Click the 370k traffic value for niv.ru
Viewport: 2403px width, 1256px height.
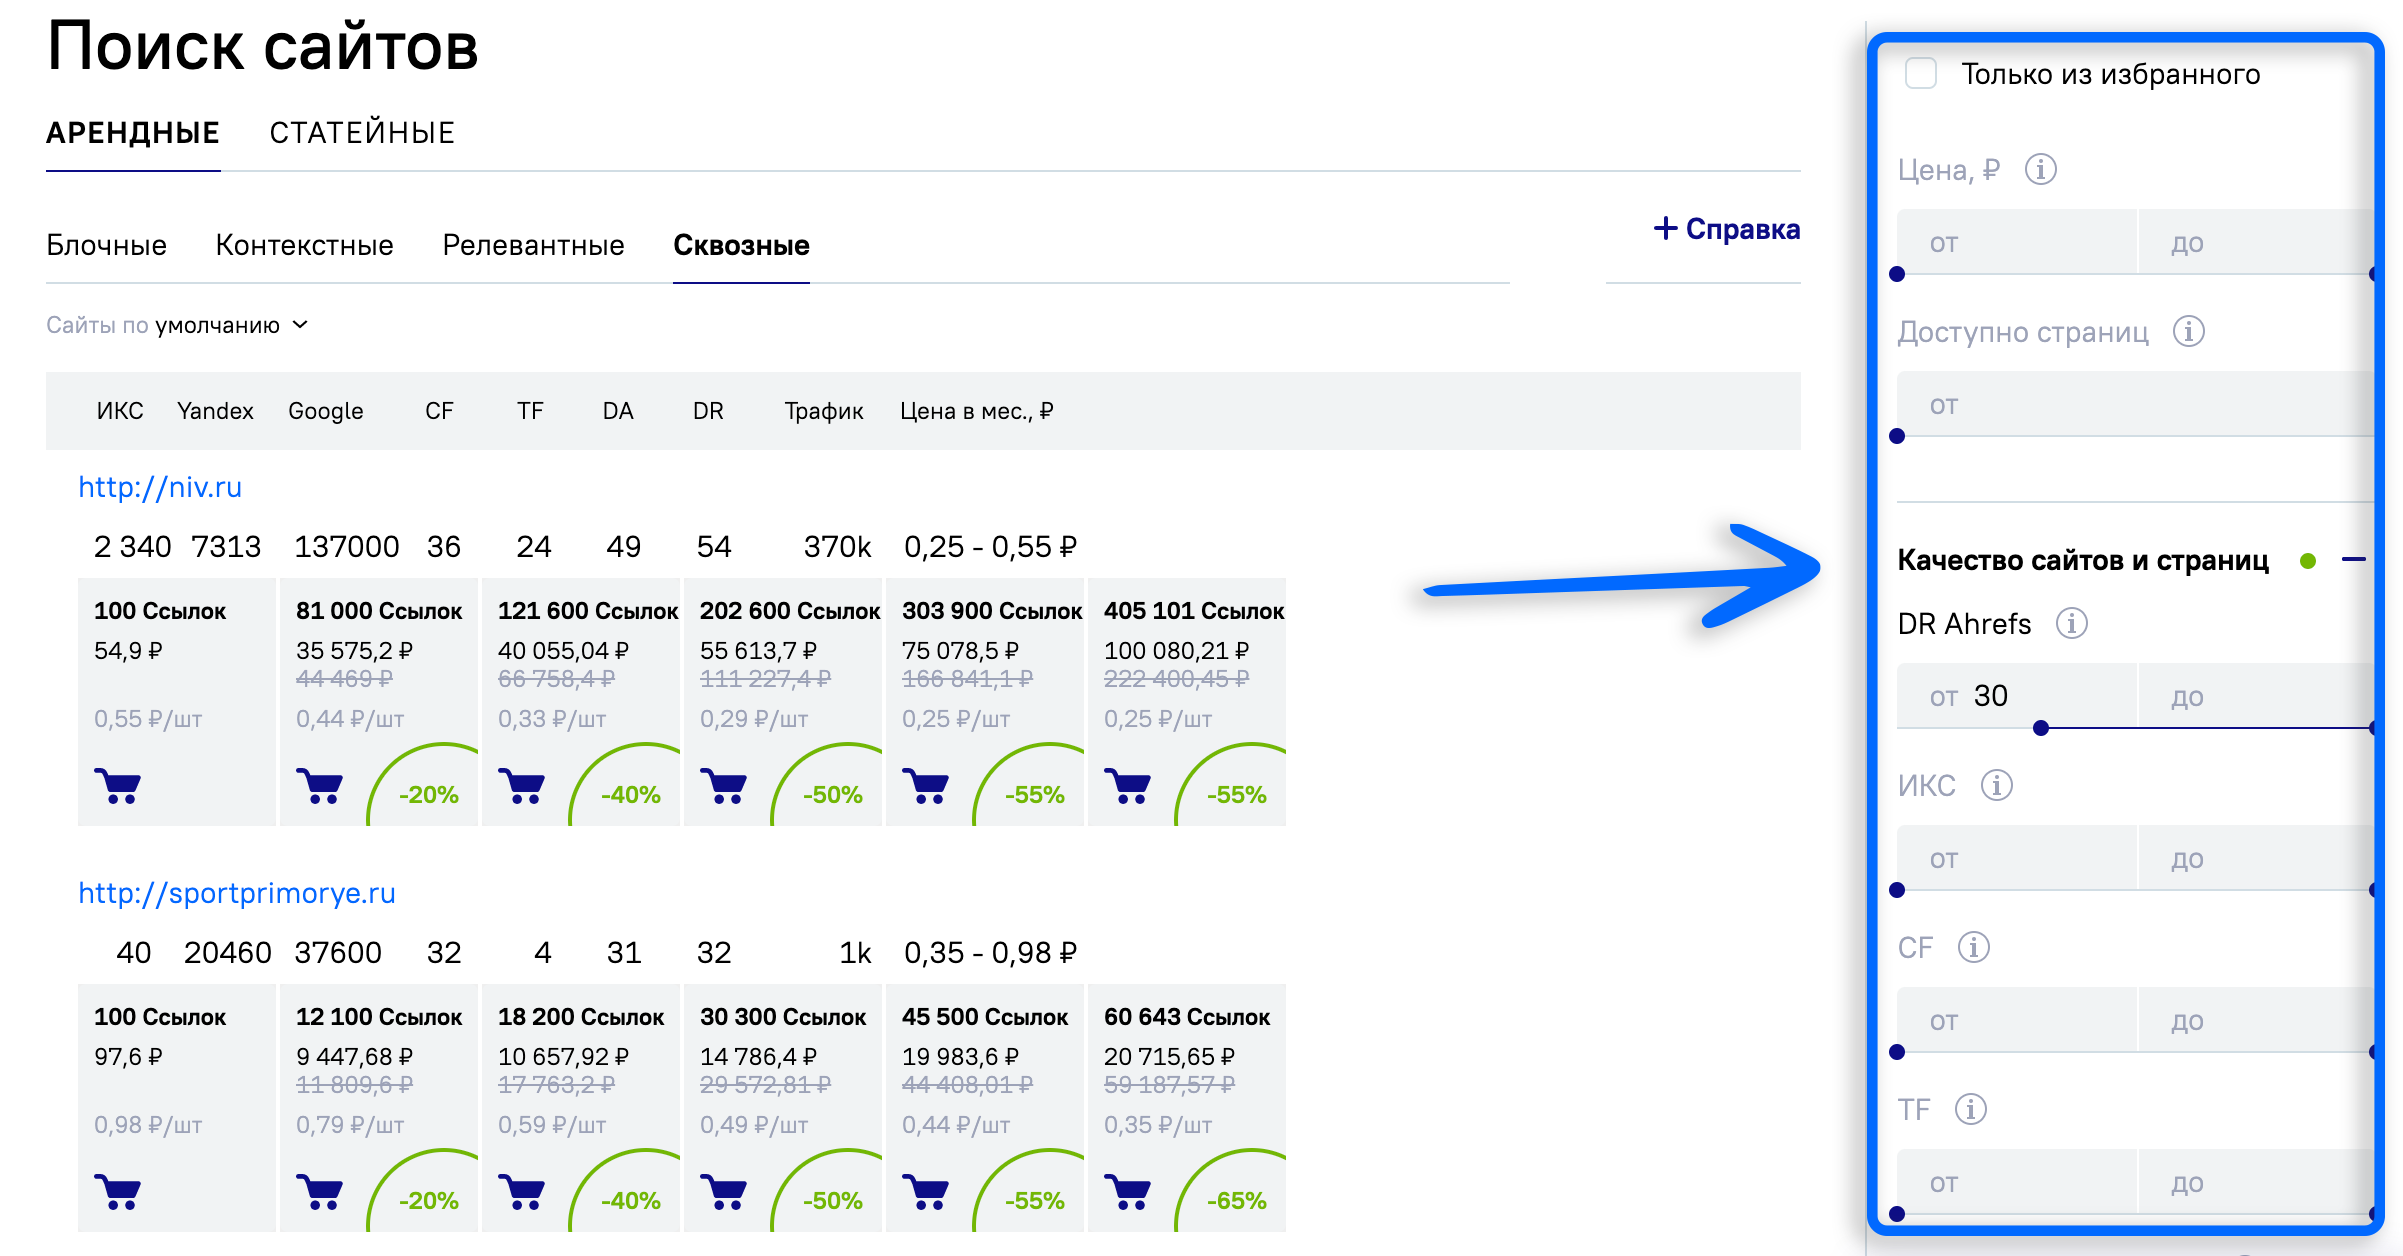[837, 547]
